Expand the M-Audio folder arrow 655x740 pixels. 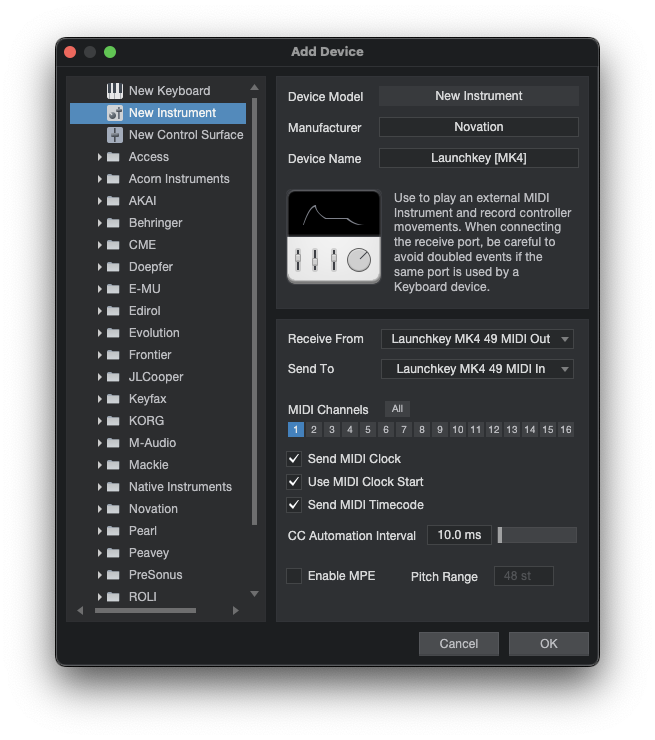[100, 443]
